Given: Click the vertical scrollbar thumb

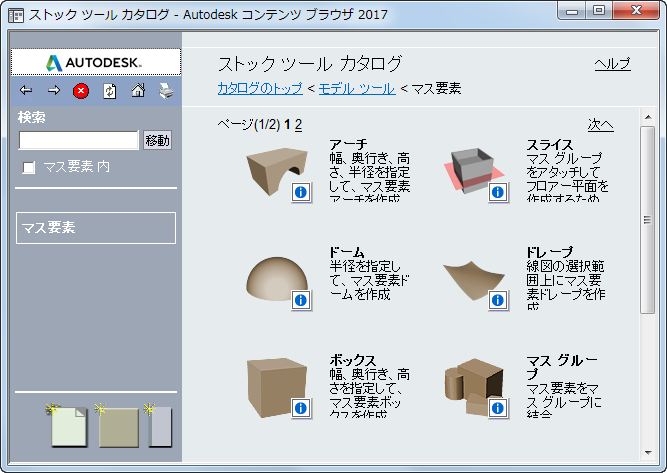Looking at the screenshot, I should 648,219.
